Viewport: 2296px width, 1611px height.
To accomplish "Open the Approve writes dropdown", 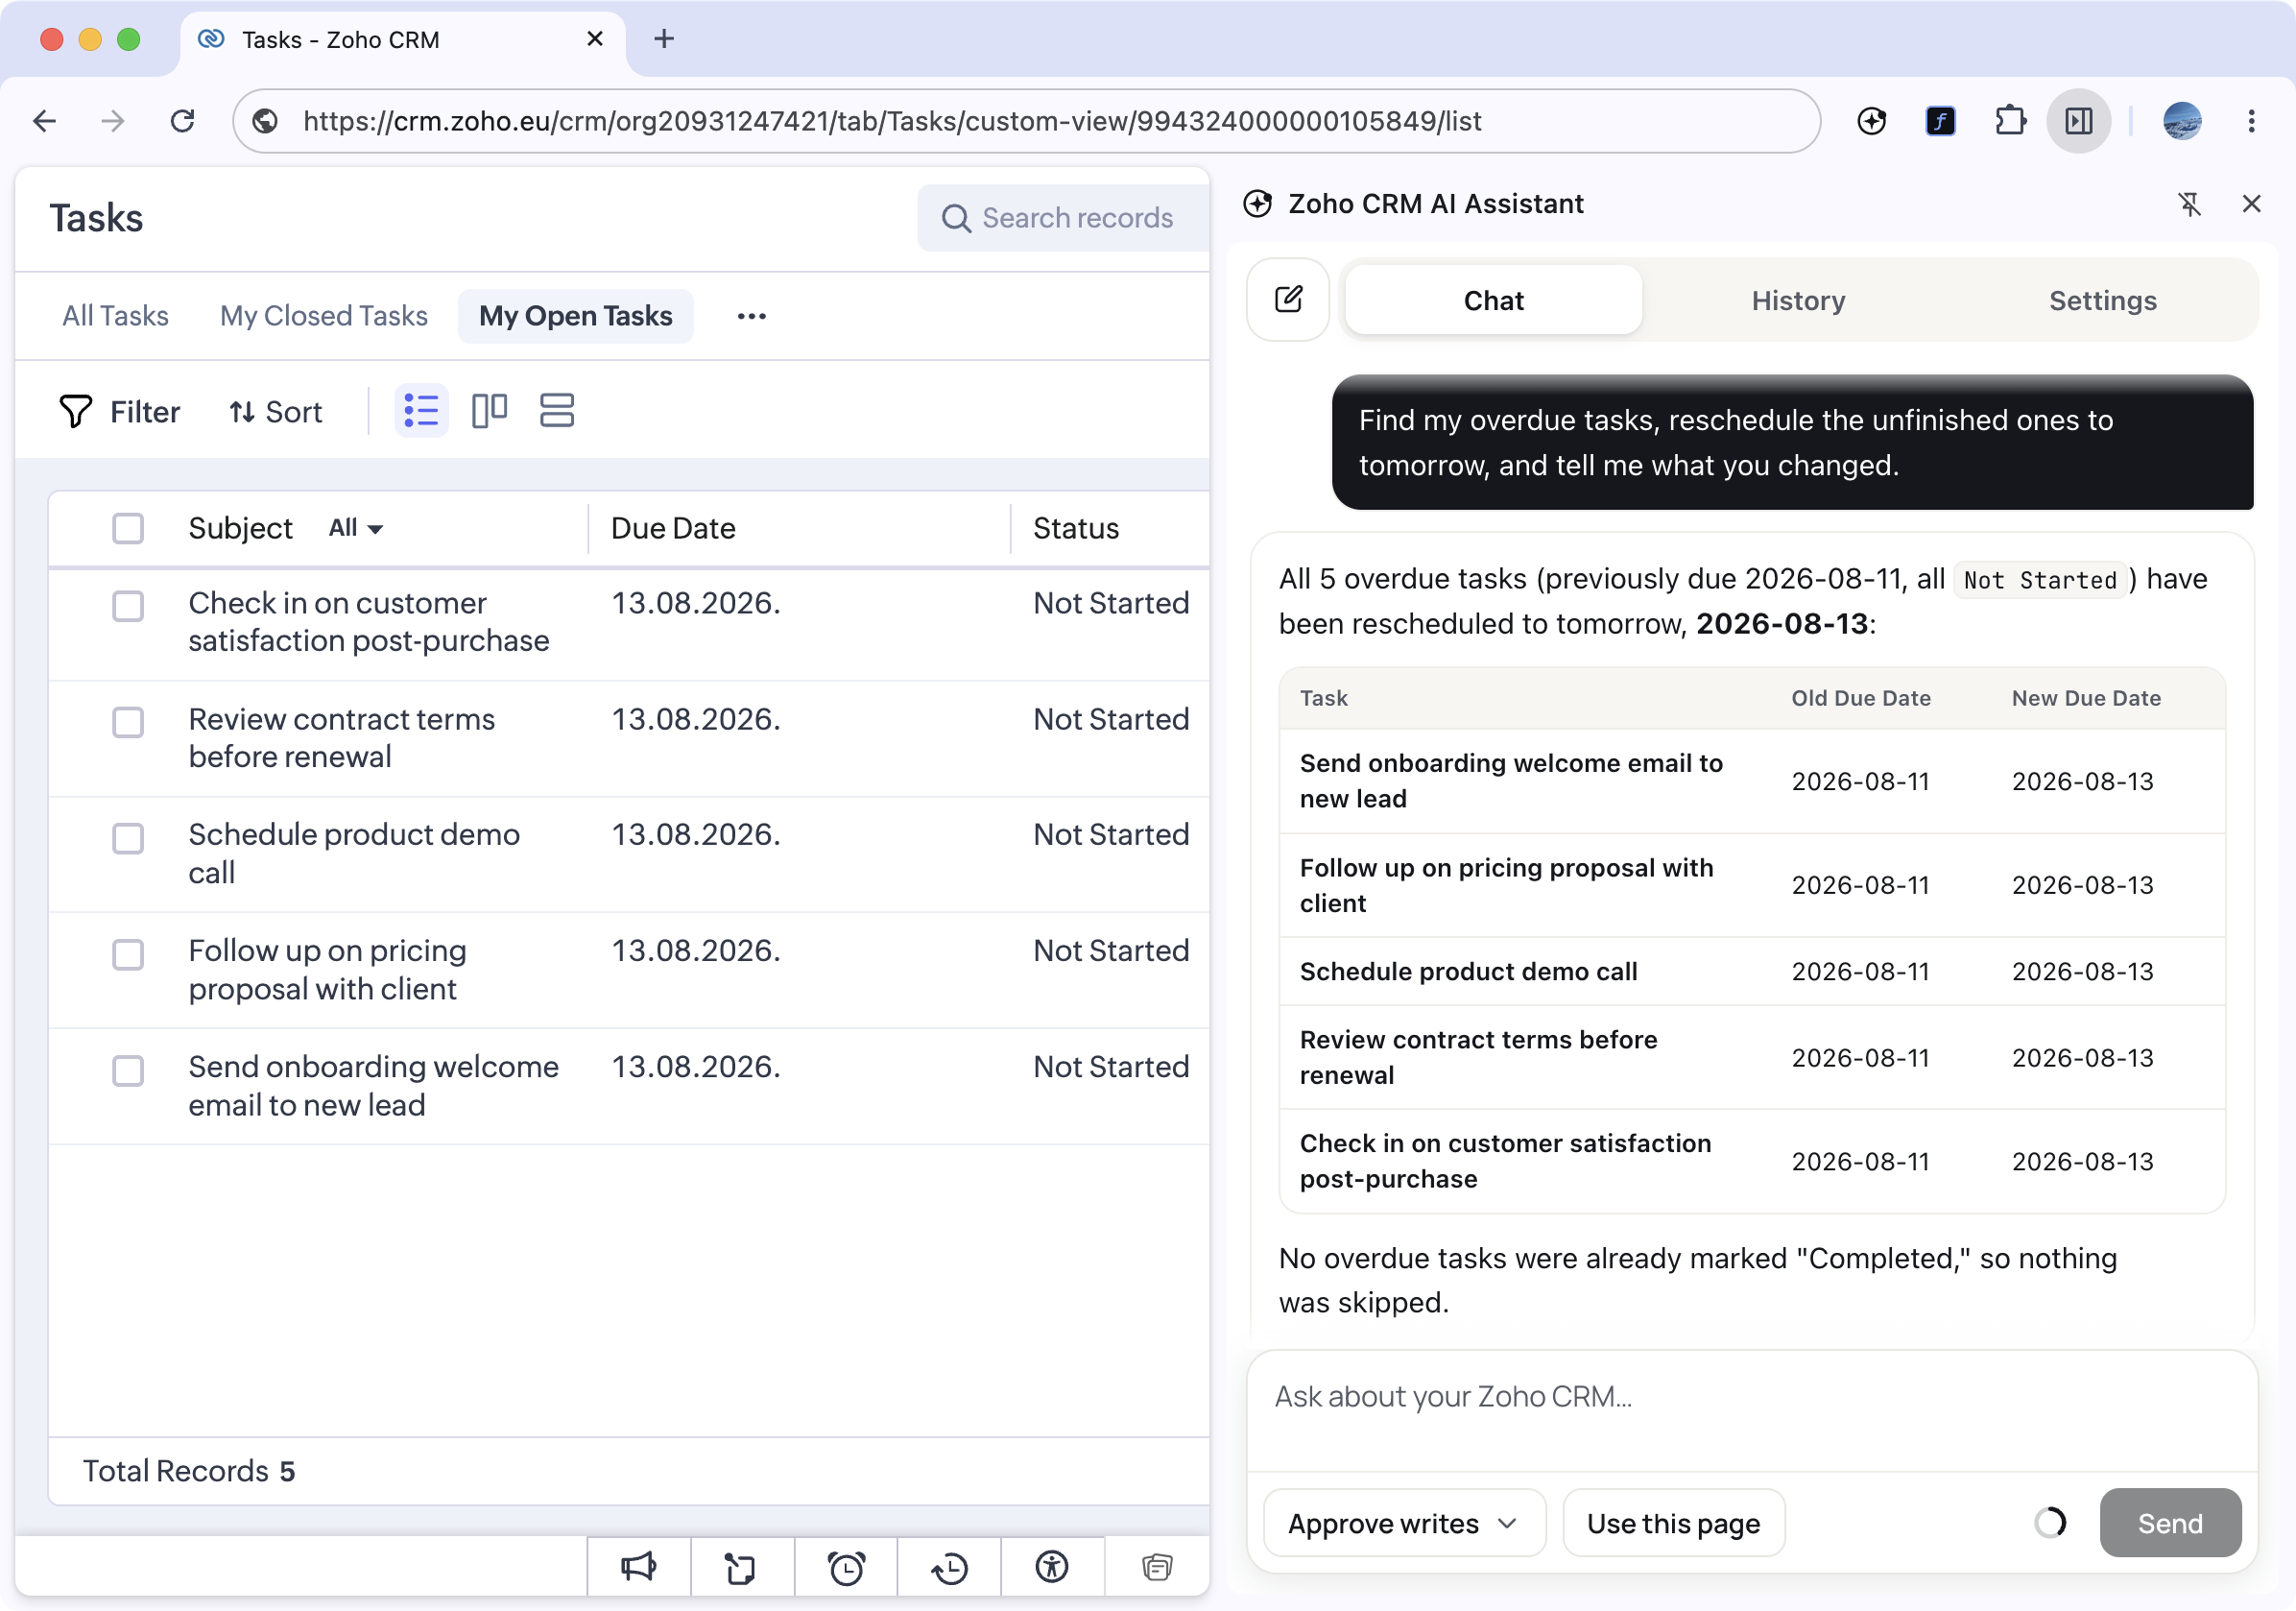I will pos(1404,1522).
